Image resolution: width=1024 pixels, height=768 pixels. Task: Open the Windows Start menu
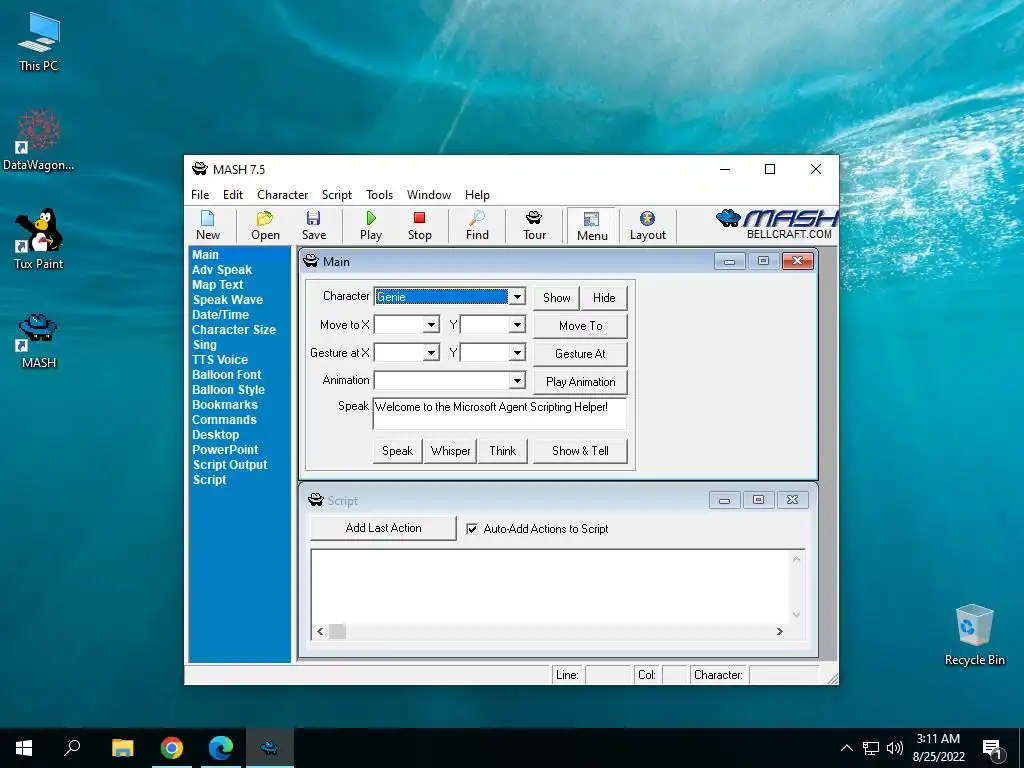[x=24, y=748]
